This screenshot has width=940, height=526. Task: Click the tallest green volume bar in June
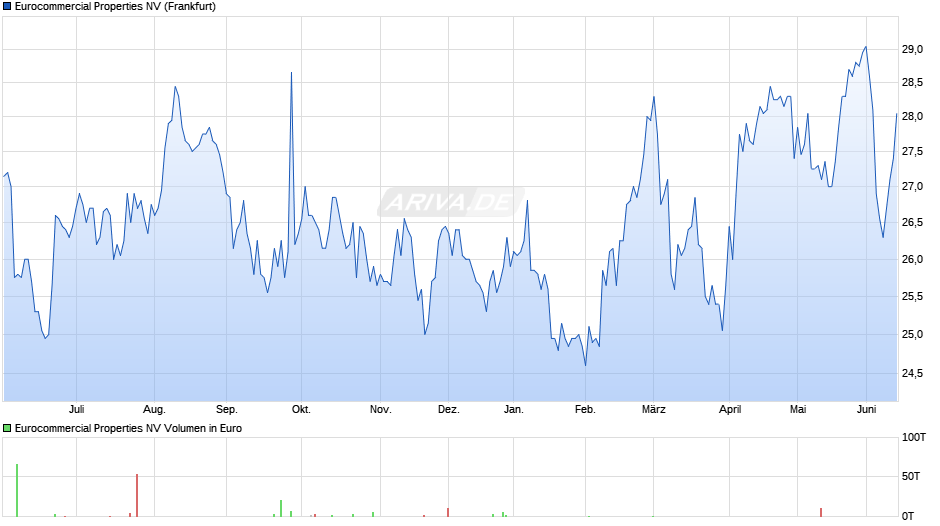point(17,490)
